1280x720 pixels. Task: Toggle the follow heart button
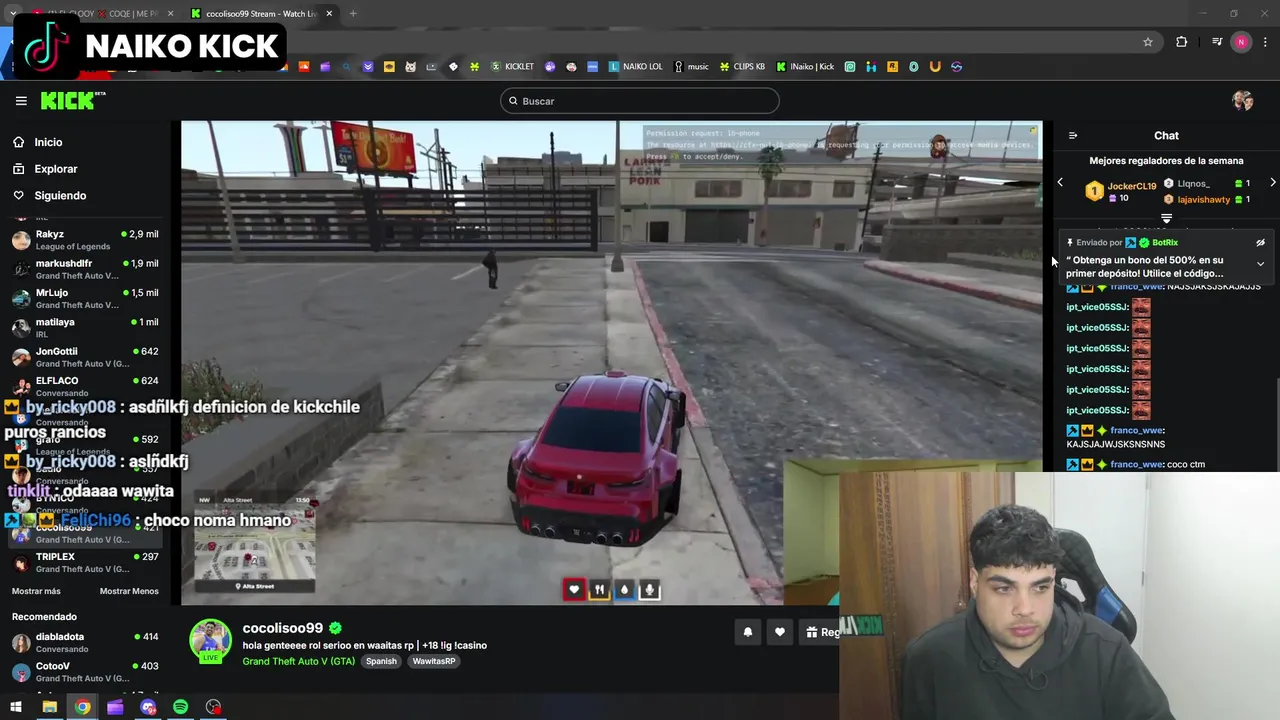coord(780,632)
